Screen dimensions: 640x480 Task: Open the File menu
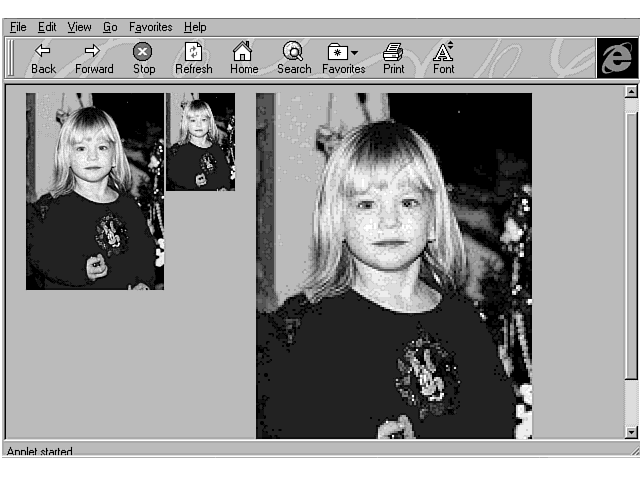click(18, 27)
